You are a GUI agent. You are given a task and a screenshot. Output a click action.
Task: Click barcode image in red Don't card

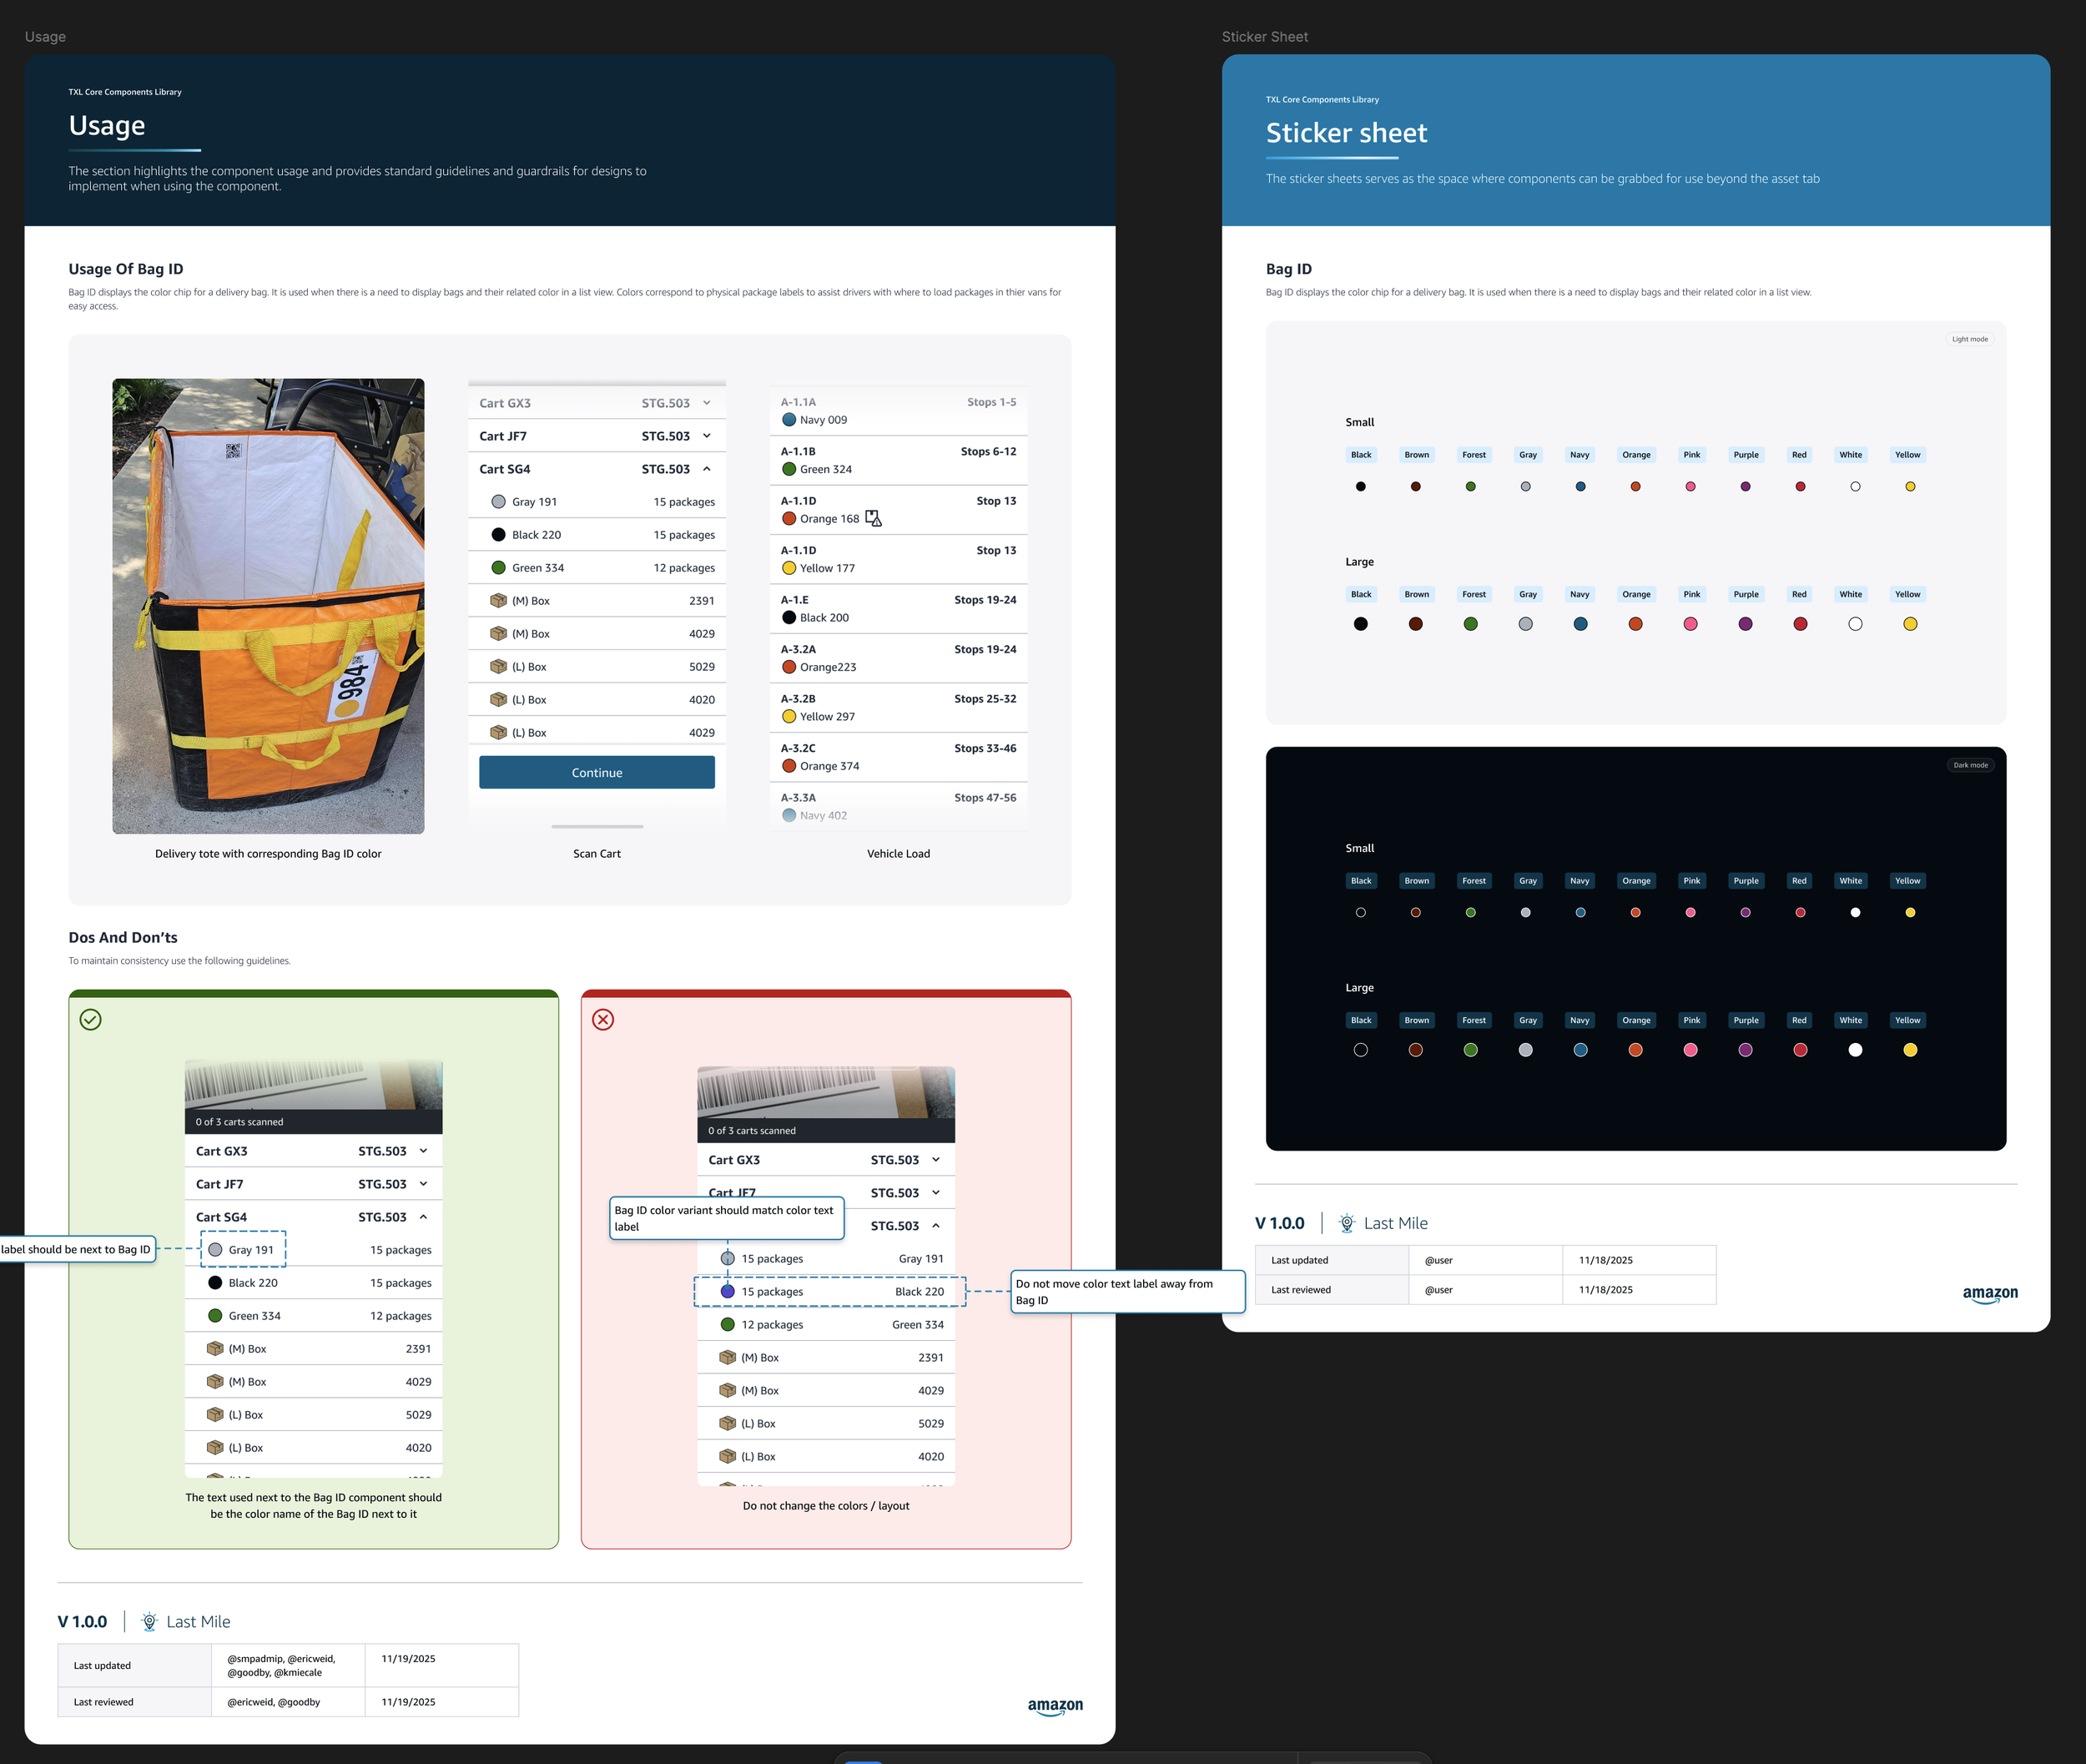(x=826, y=1092)
